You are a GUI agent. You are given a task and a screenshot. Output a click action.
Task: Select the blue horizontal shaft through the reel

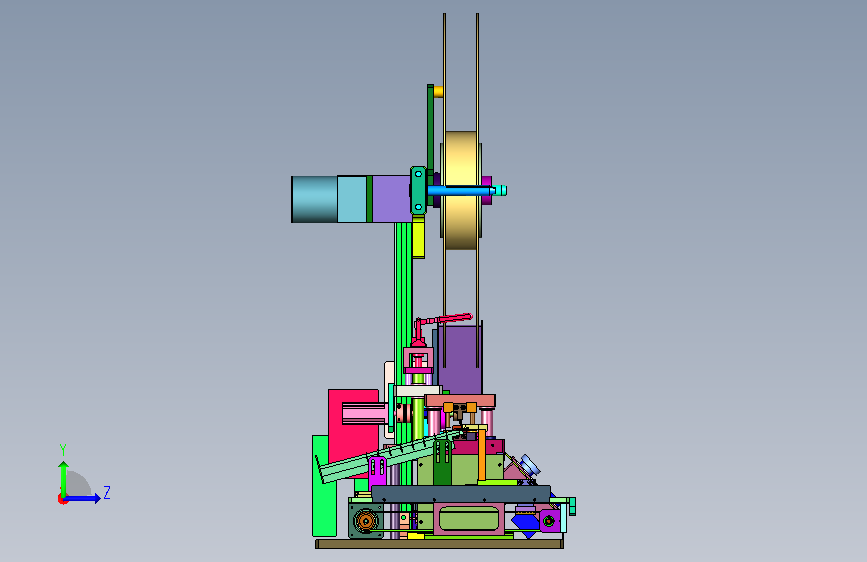pyautogui.click(x=460, y=191)
